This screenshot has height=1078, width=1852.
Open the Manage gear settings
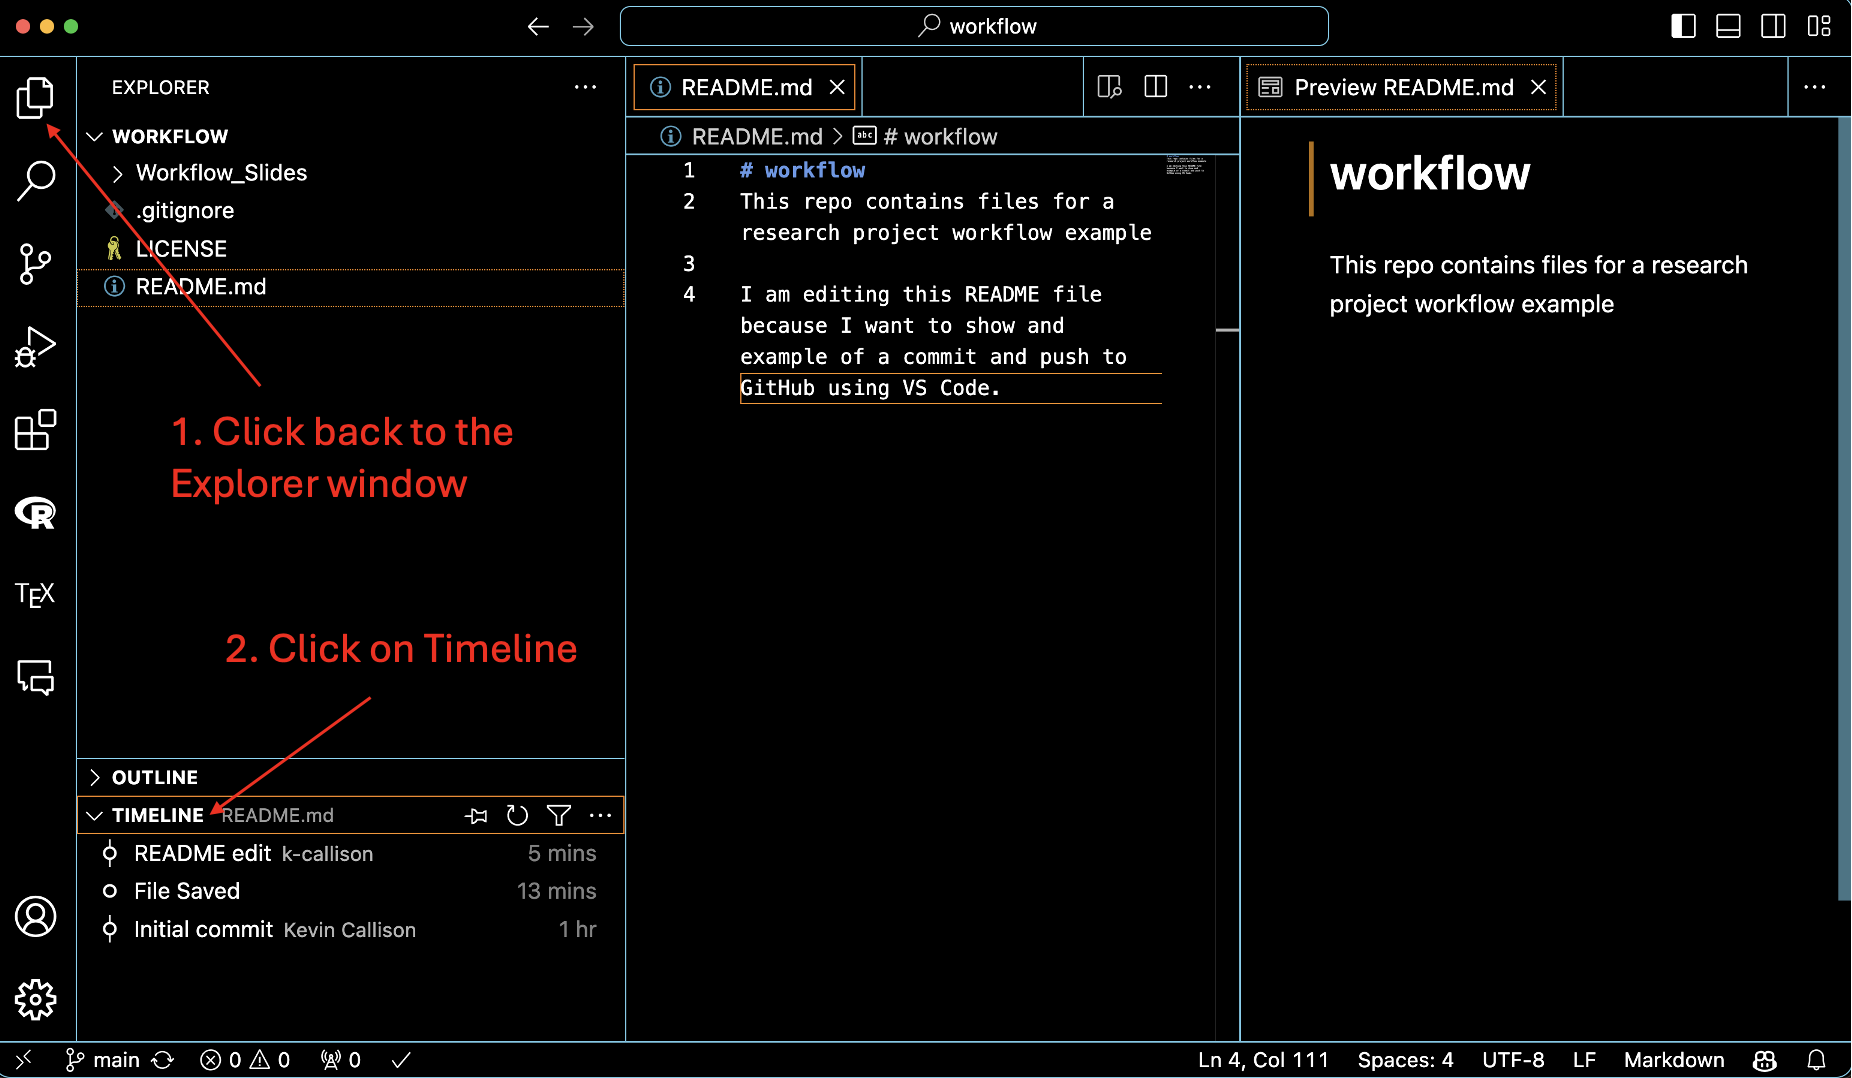coord(36,999)
